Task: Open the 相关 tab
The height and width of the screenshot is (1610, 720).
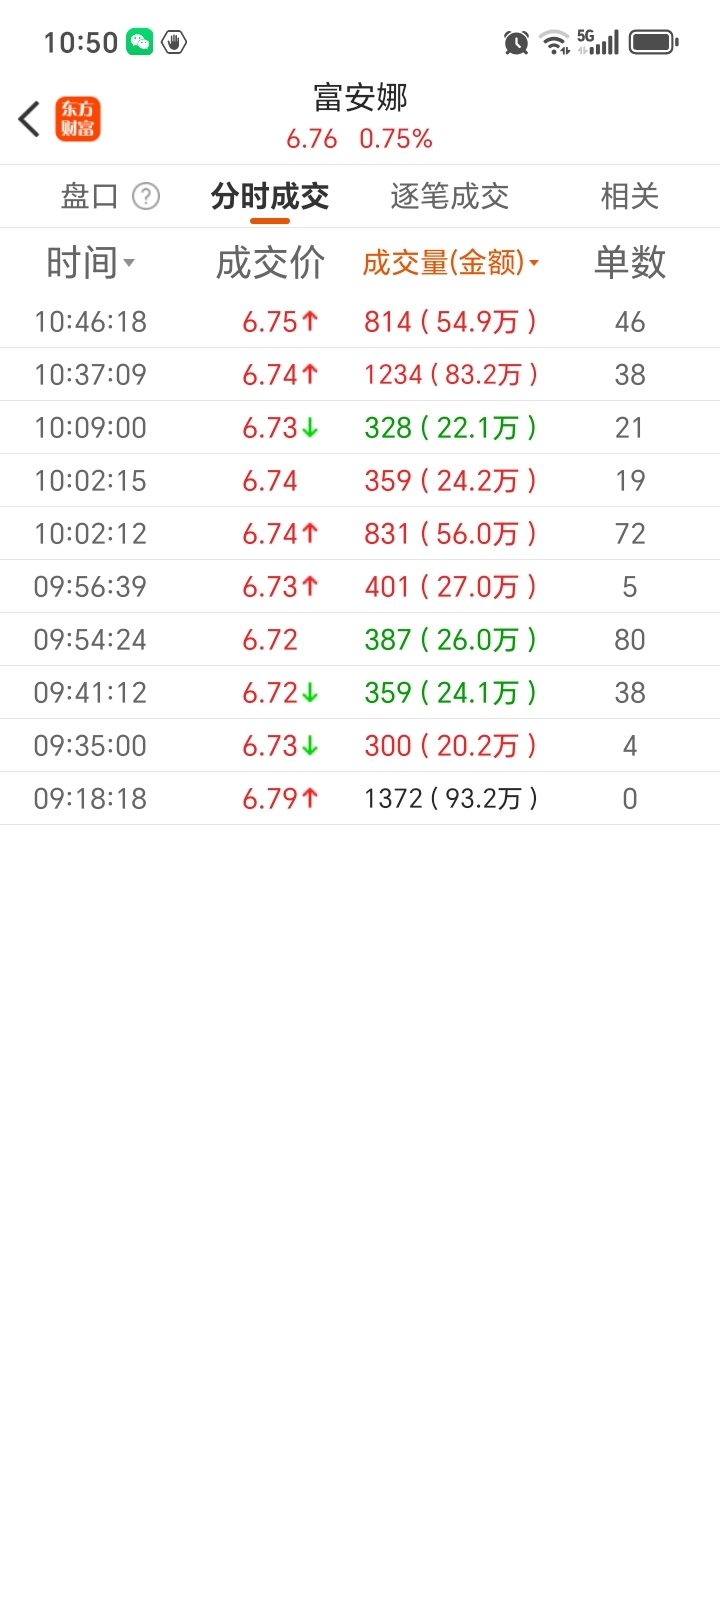Action: (630, 196)
